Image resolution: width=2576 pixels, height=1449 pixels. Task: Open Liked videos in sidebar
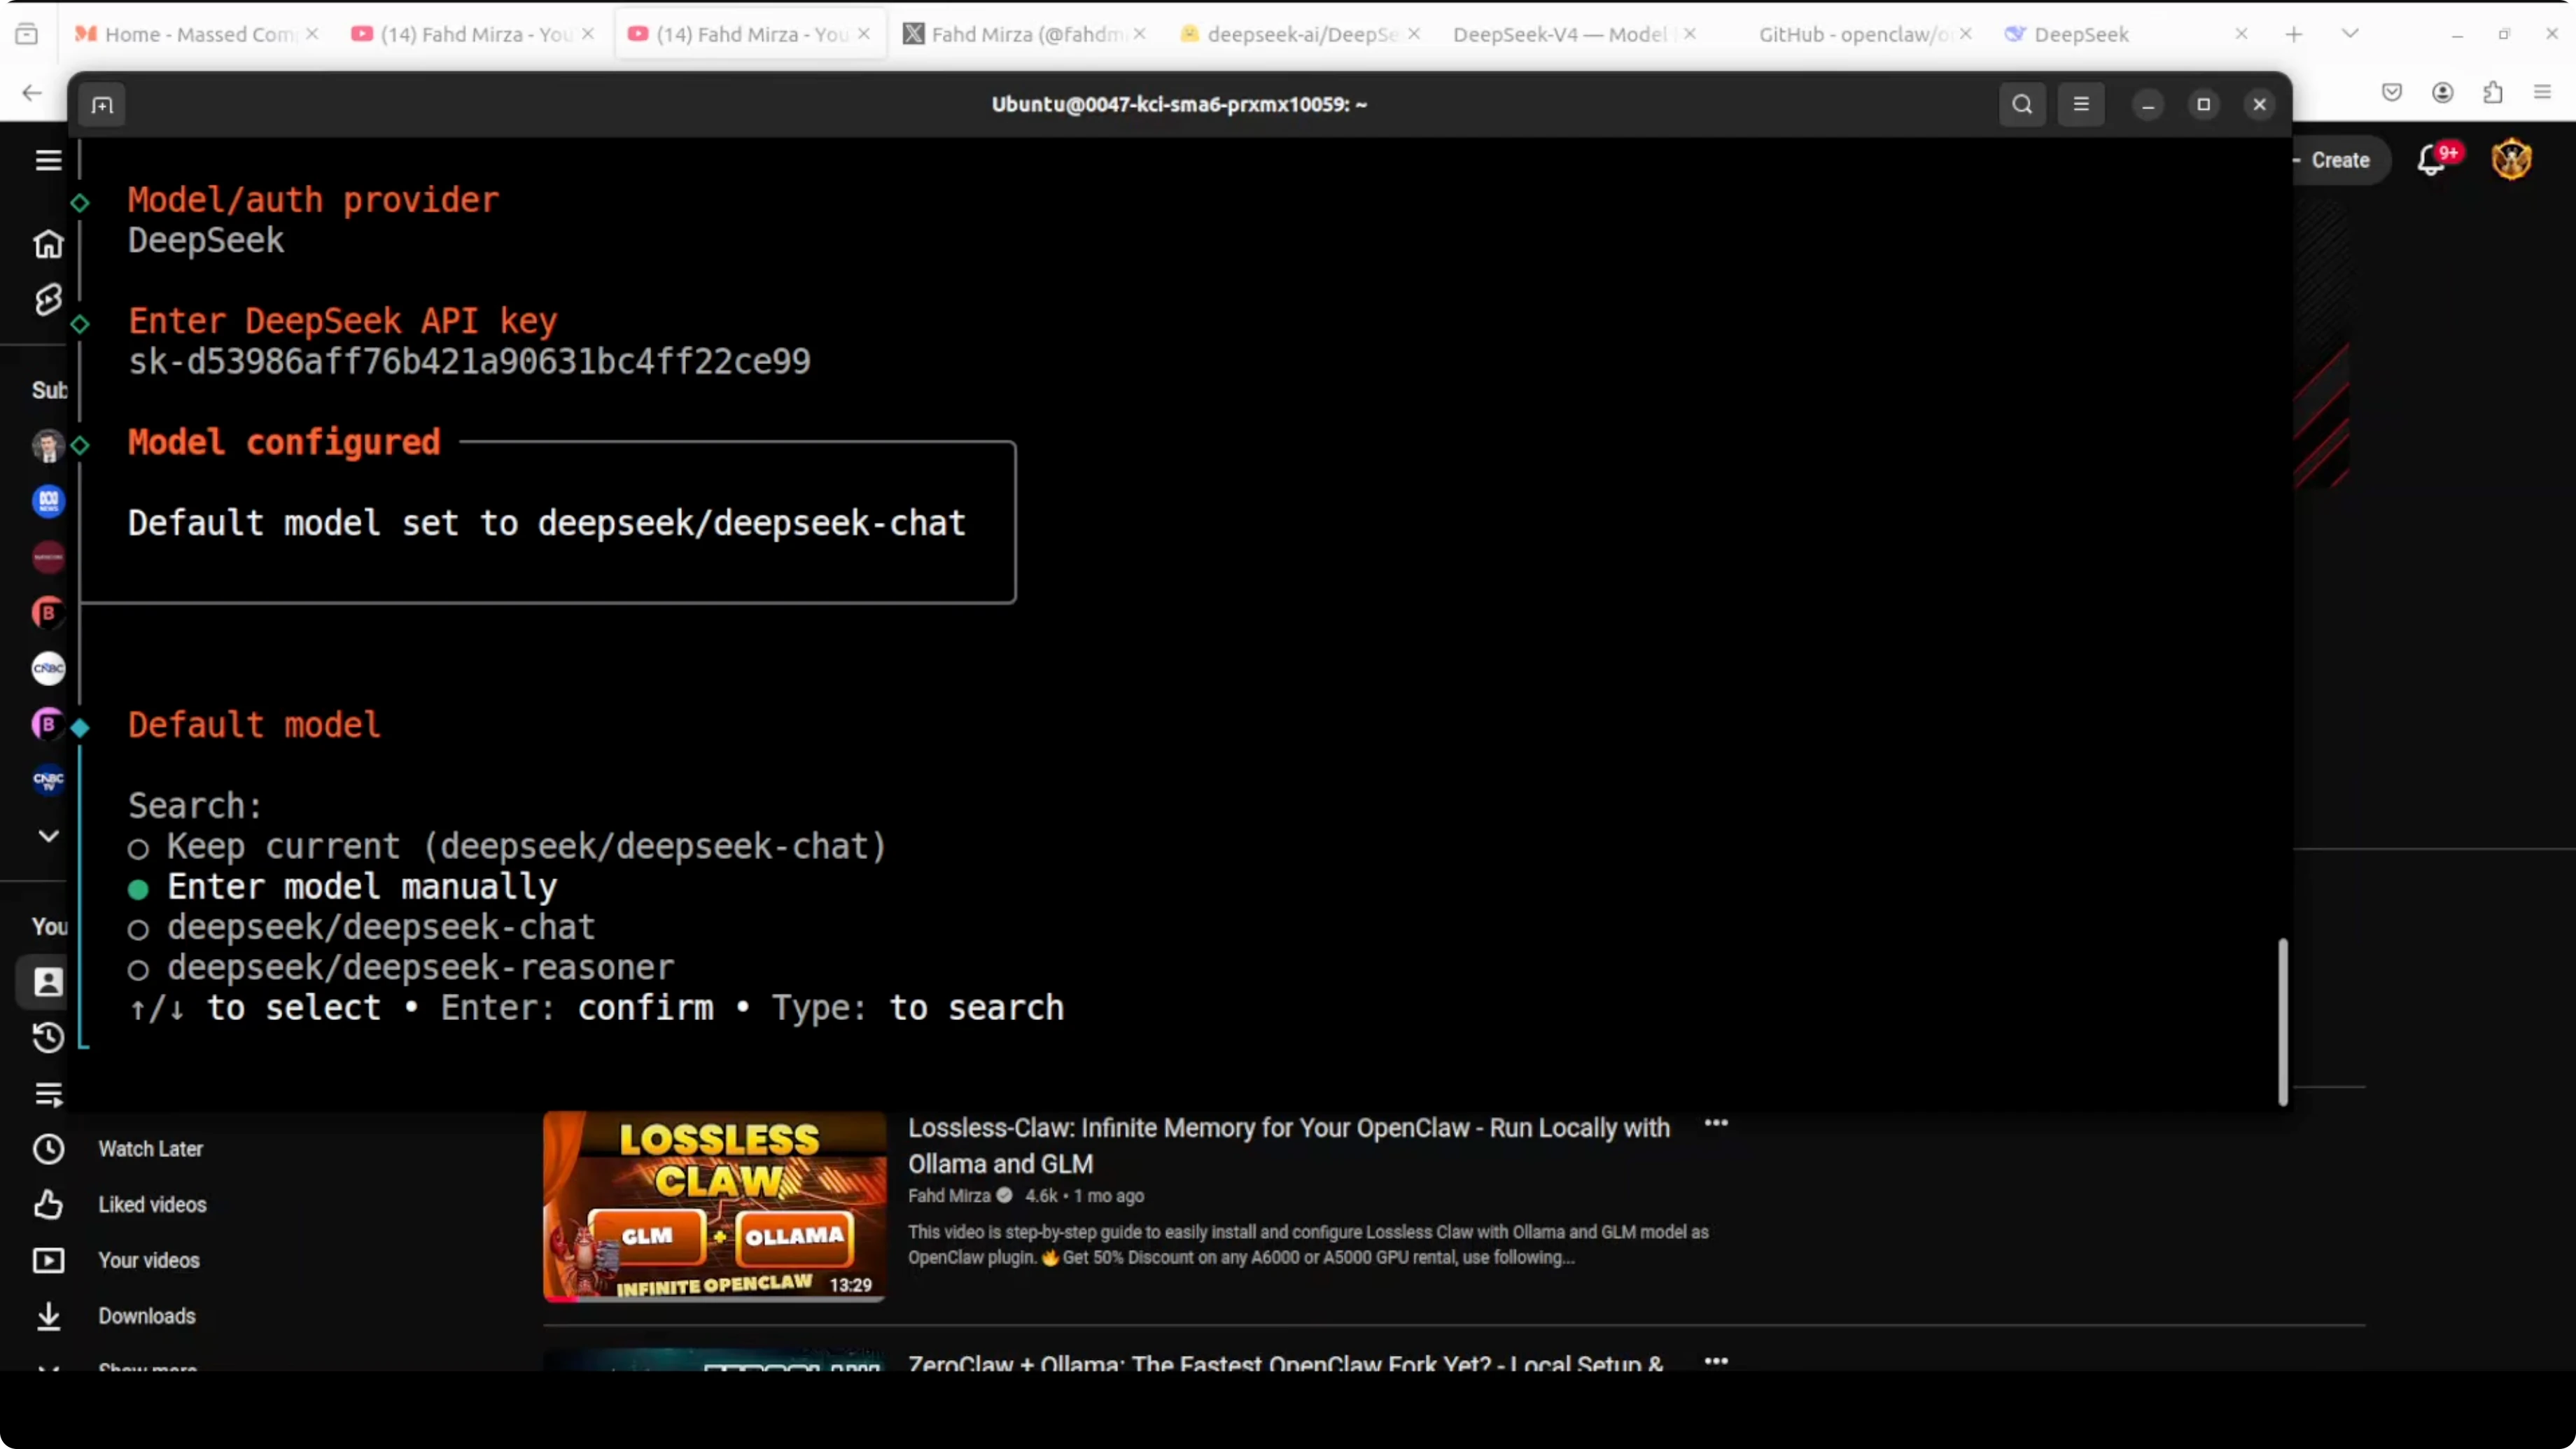(152, 1205)
